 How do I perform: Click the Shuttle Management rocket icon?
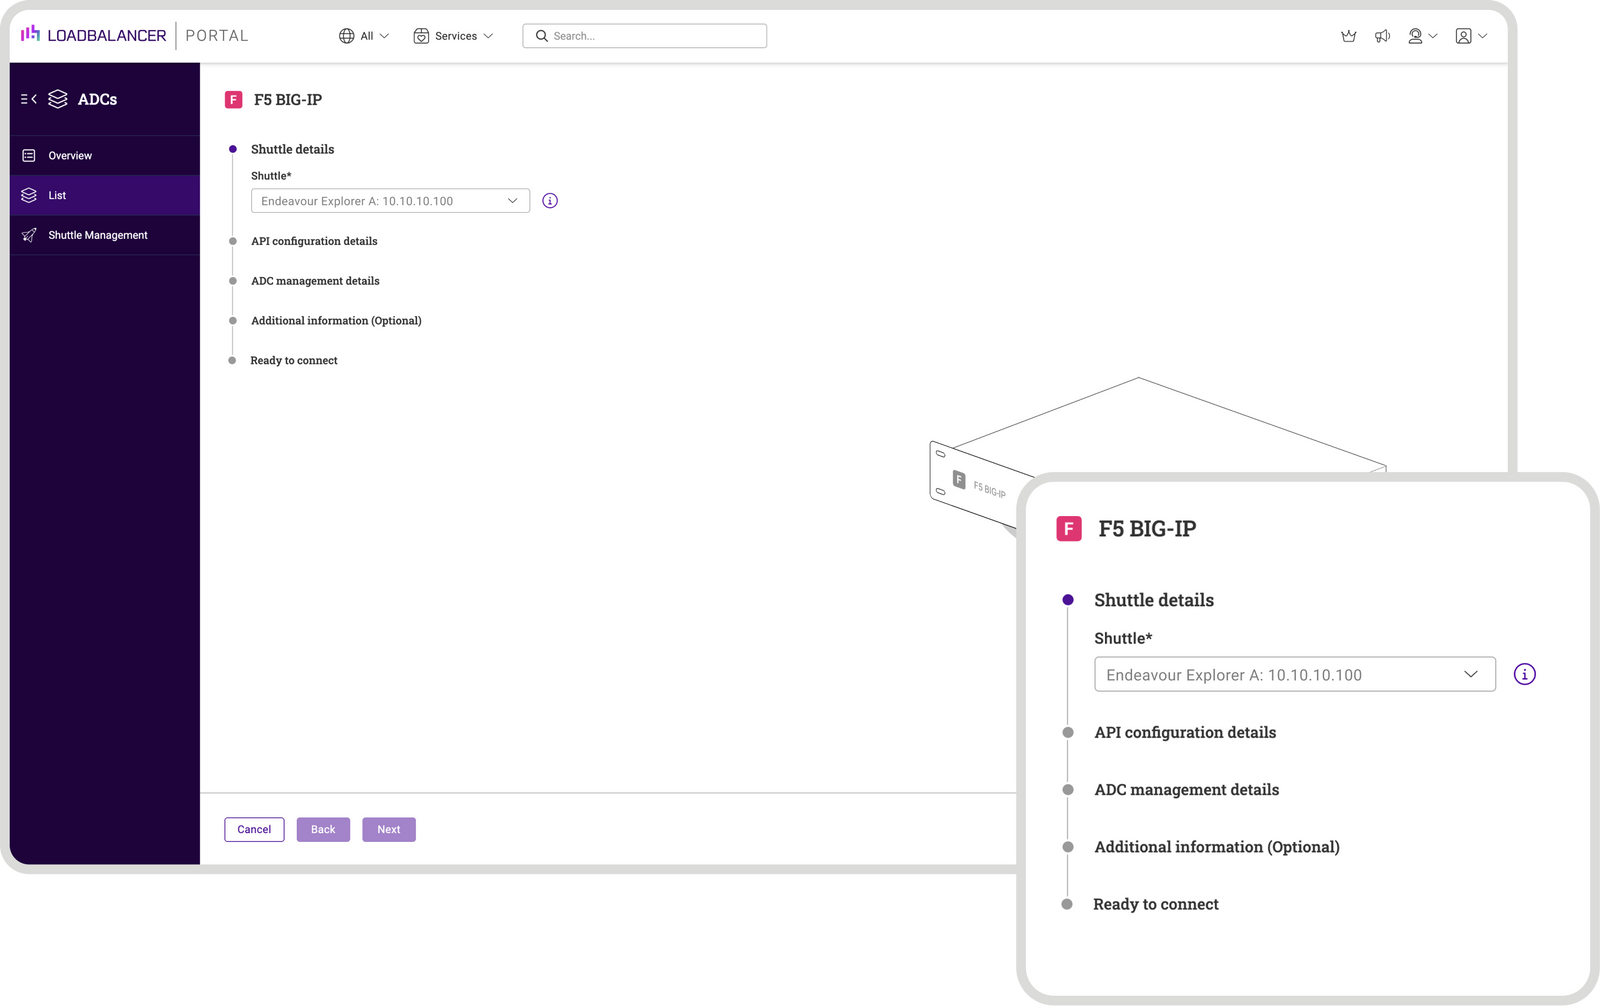[x=29, y=235]
